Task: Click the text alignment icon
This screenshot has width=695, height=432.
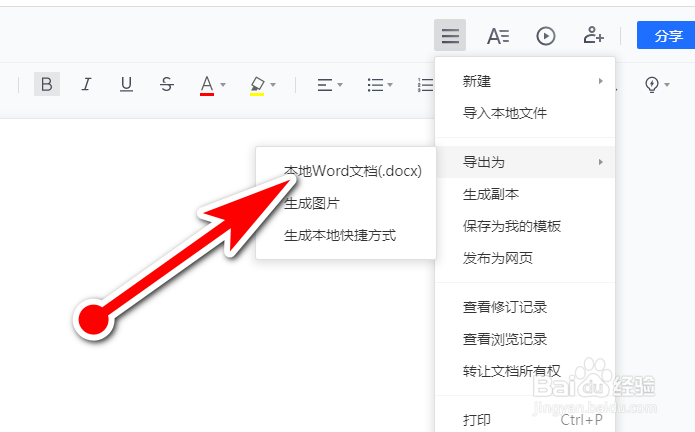Action: coord(325,85)
